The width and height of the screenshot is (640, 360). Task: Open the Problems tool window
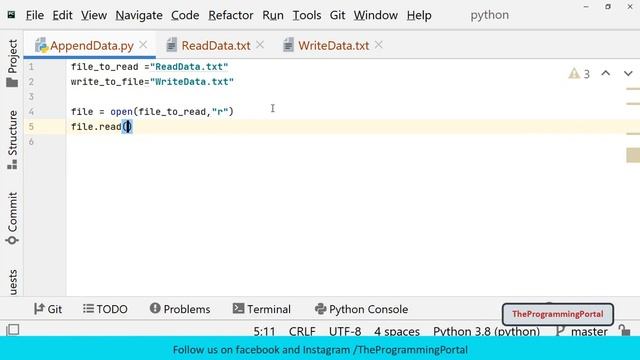point(180,309)
